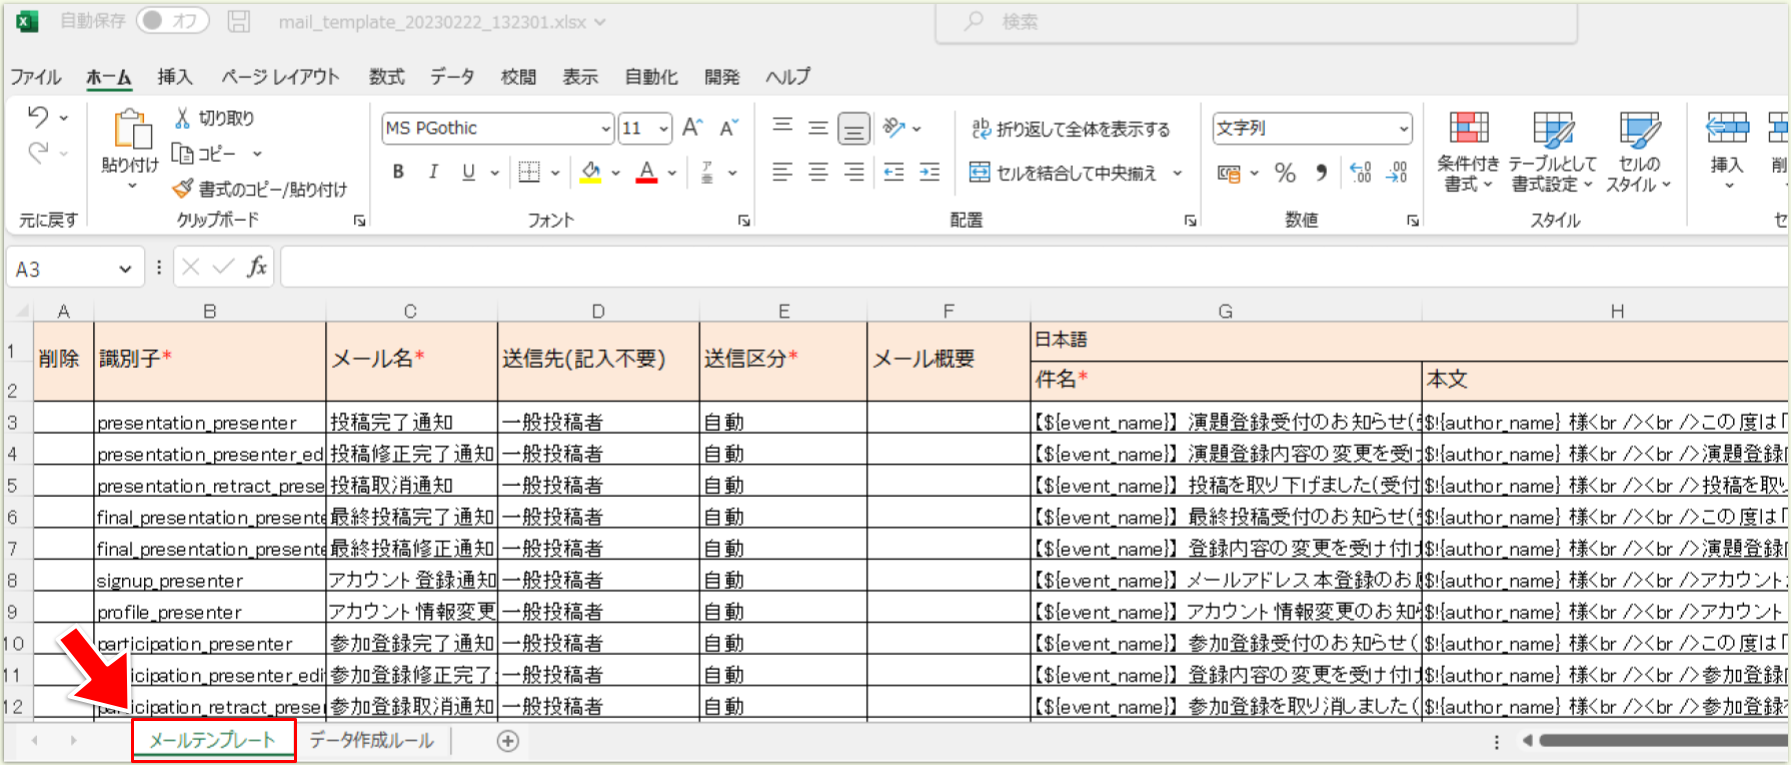The height and width of the screenshot is (765, 1791).
Task: Click the Insert (挿入) cells icon
Action: click(x=1727, y=129)
